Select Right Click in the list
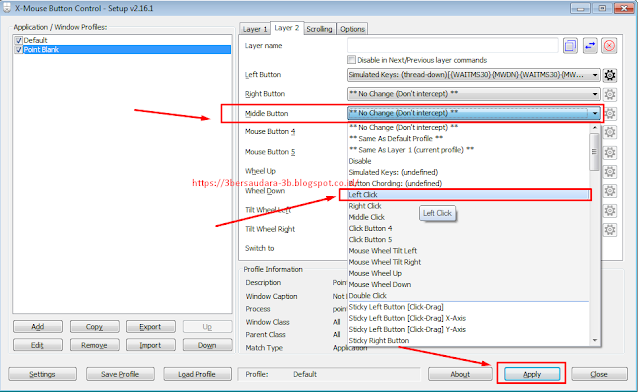 tap(468, 206)
